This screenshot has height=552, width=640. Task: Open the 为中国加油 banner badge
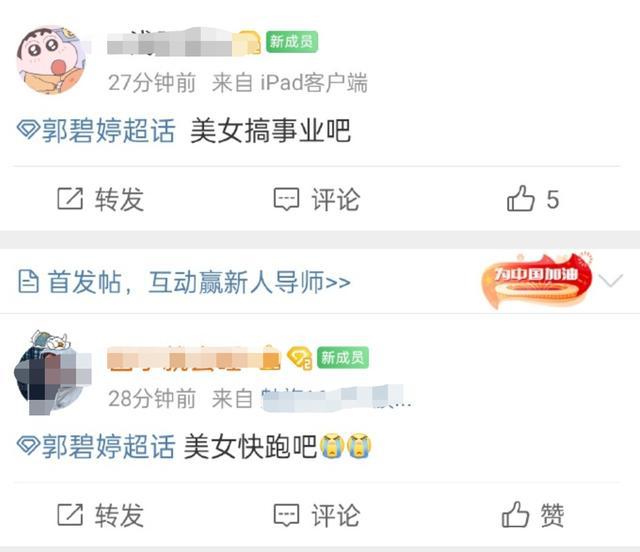[x=537, y=280]
